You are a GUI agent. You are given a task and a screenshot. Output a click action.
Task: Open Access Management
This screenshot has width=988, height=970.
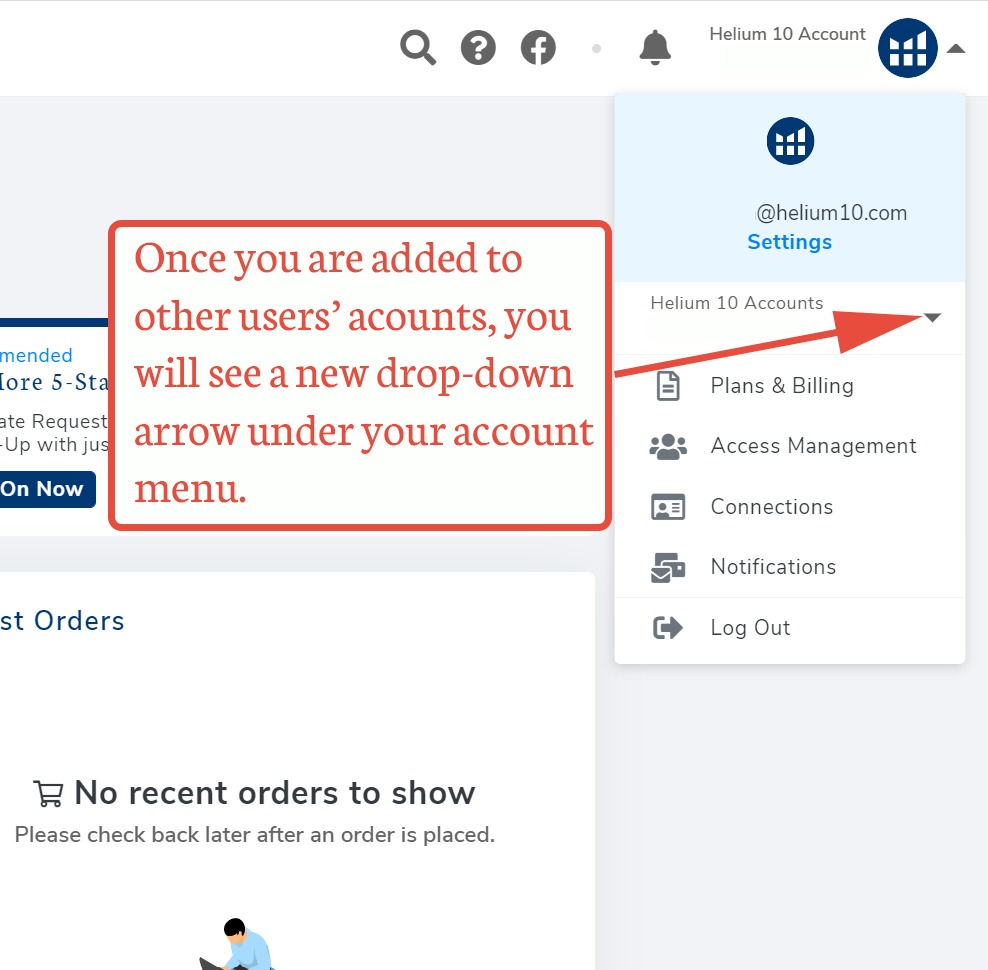pos(813,446)
